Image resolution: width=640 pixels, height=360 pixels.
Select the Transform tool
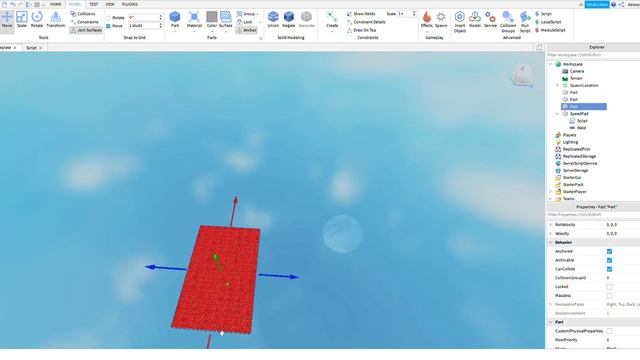pyautogui.click(x=56, y=20)
